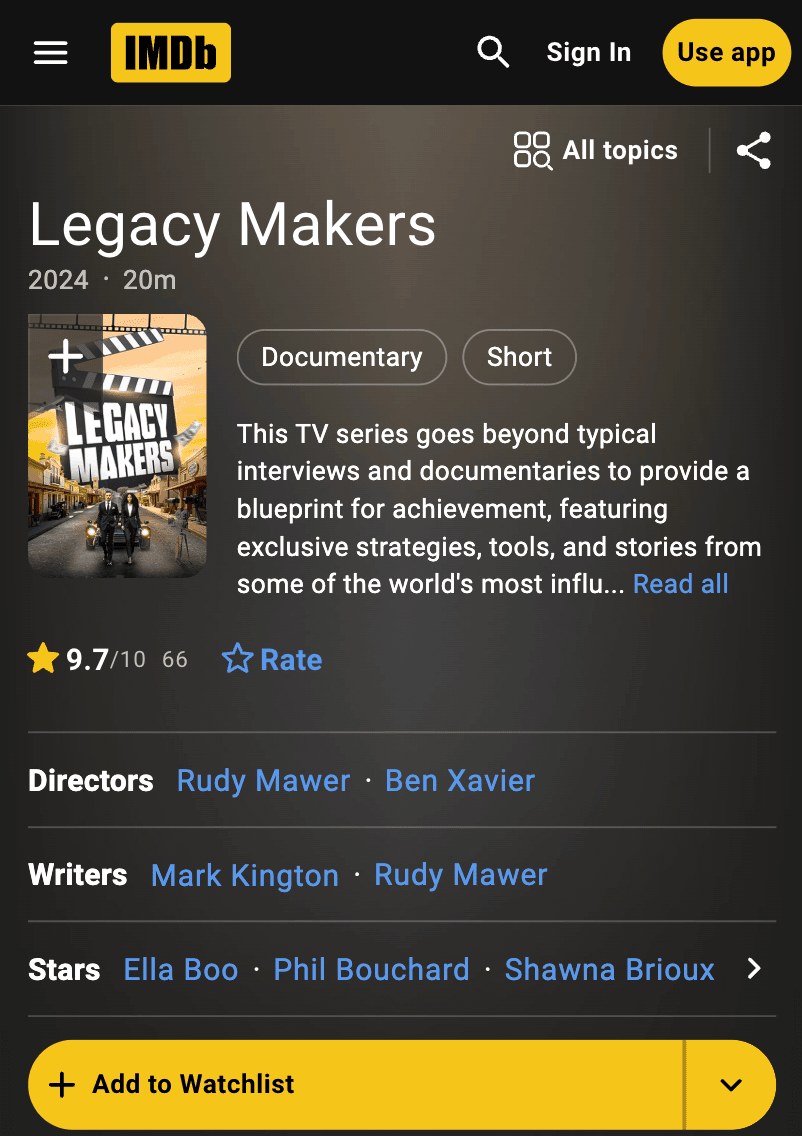Open star Shawna Brioux's page
The image size is (802, 1136).
[x=609, y=969]
